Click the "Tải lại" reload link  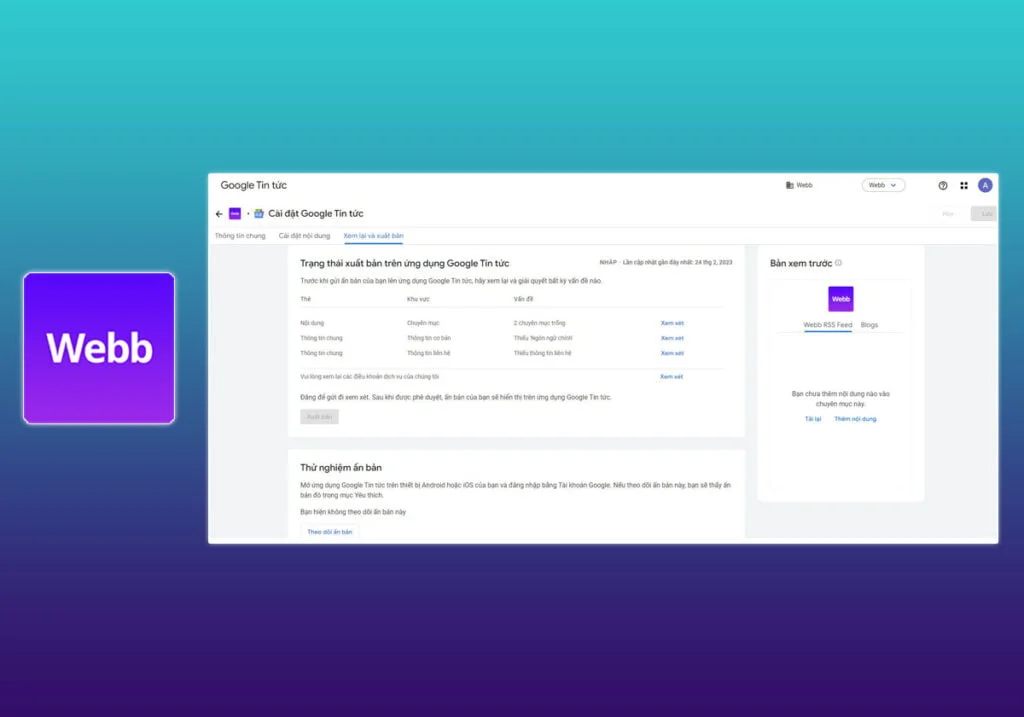[x=813, y=419]
